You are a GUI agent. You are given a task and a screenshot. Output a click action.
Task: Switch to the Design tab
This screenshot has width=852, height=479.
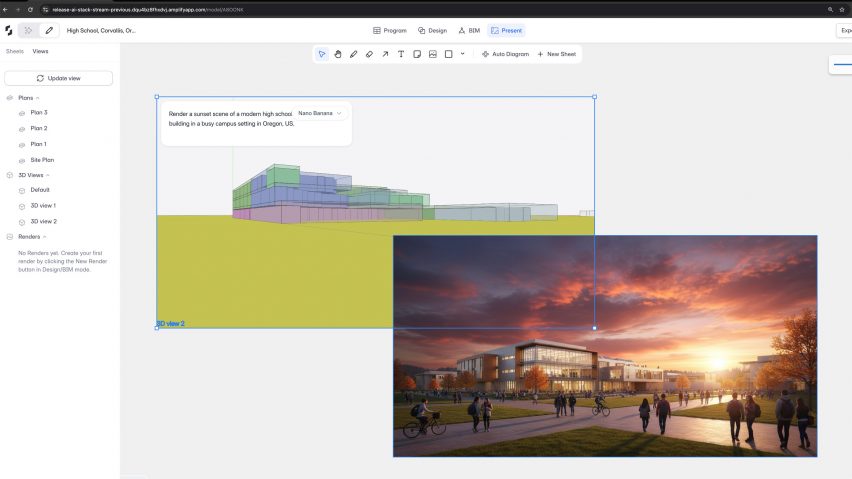432,30
